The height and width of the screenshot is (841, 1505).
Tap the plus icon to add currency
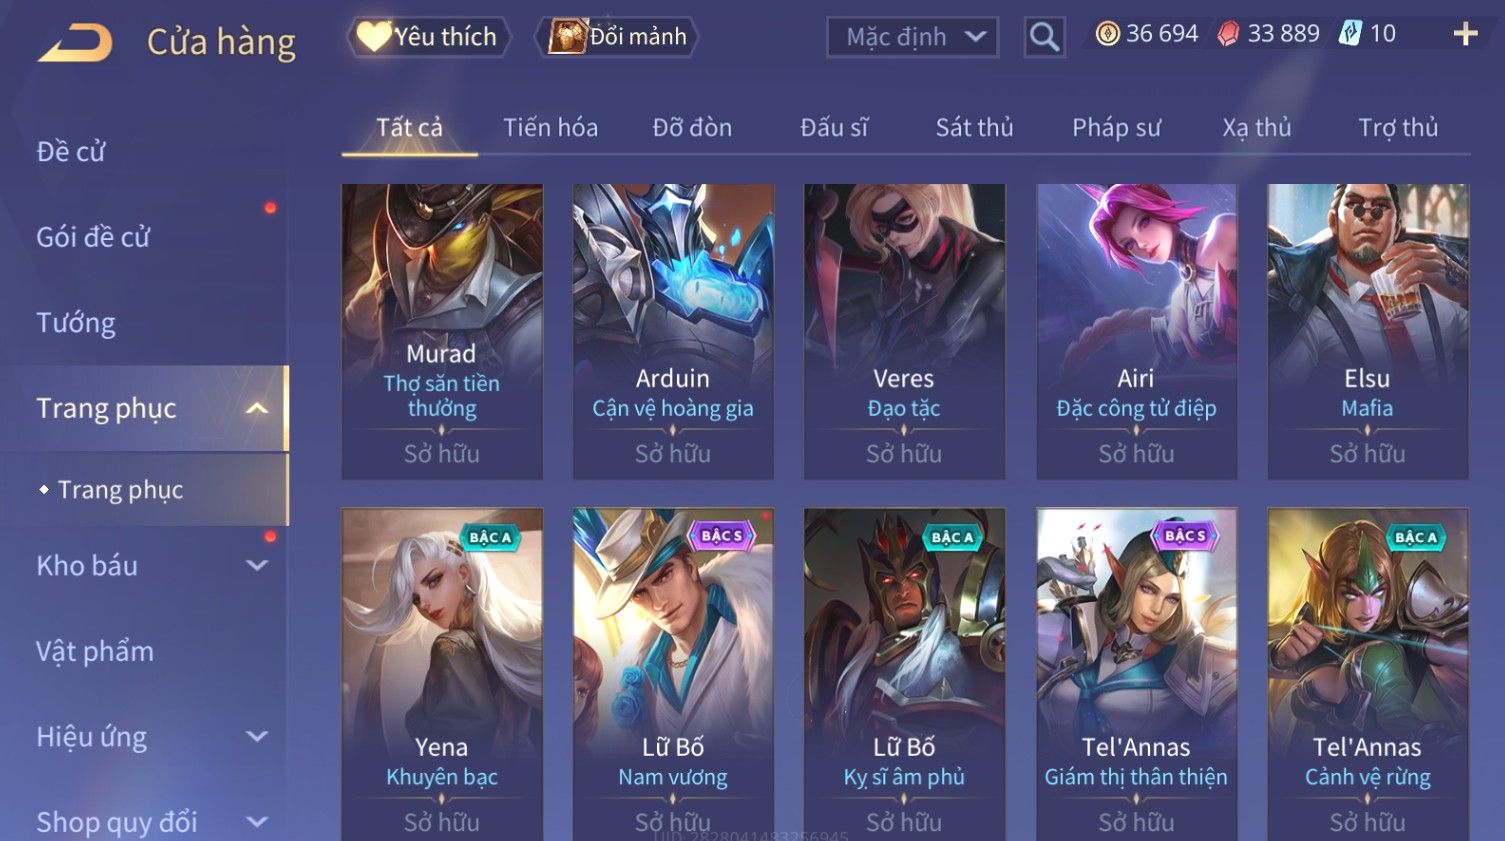[x=1466, y=35]
